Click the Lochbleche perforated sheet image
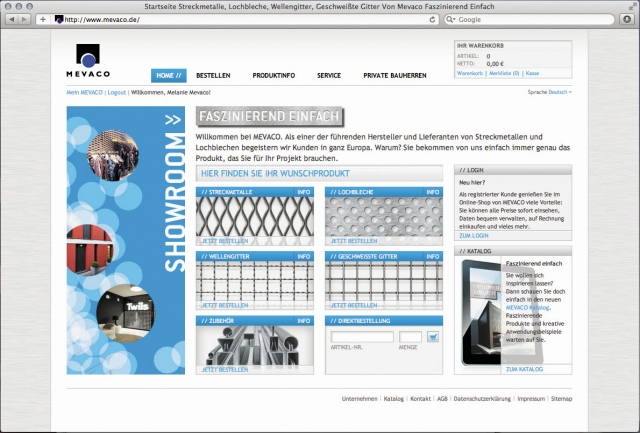Viewport: 640px width, 433px height. pyautogui.click(x=384, y=217)
